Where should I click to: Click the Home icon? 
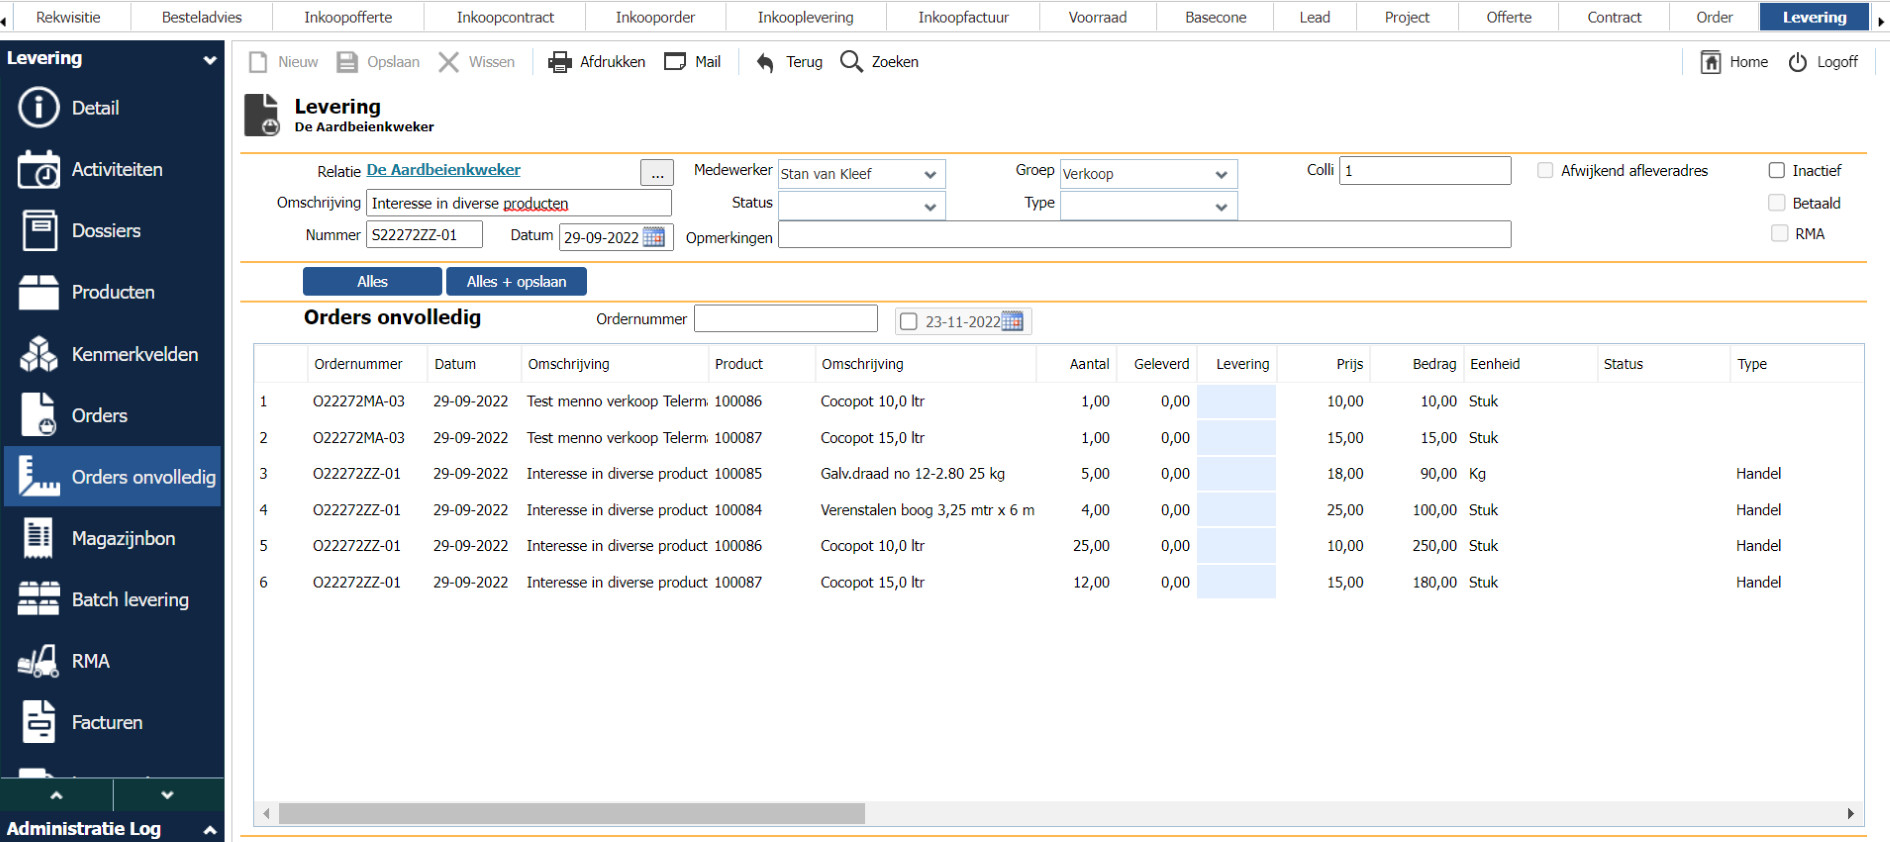(1711, 62)
